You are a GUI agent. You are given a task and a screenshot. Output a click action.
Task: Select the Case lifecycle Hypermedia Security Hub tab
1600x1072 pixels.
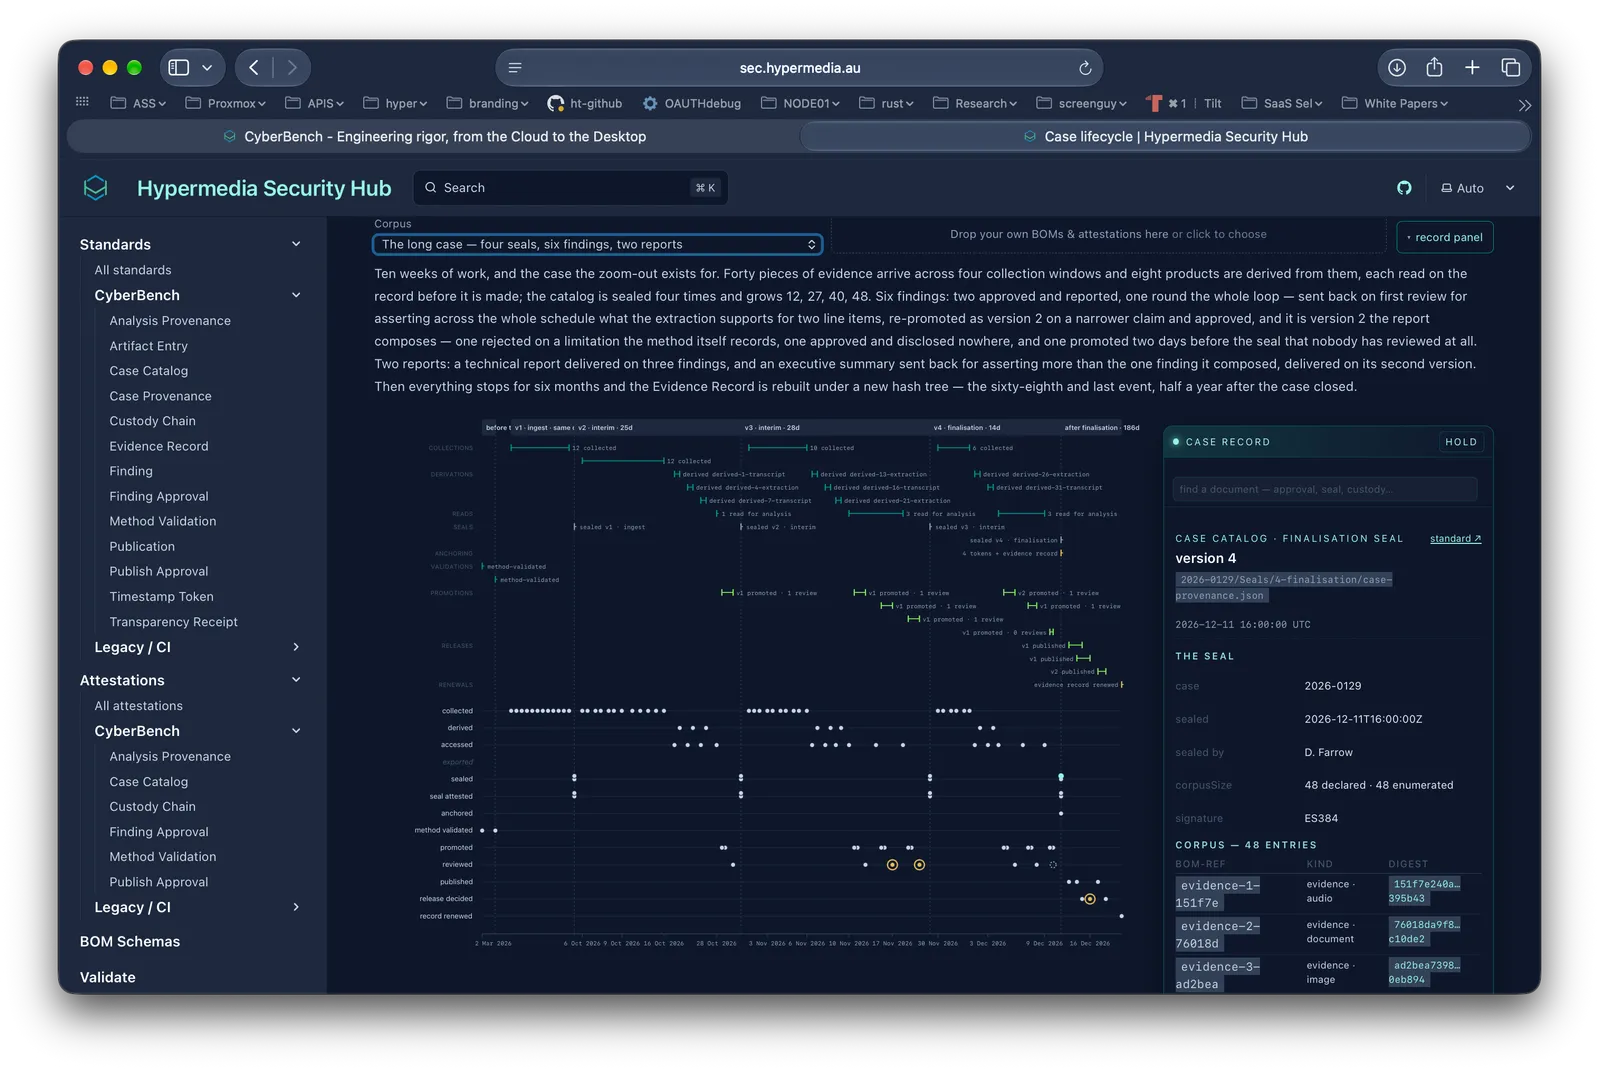pos(1166,136)
